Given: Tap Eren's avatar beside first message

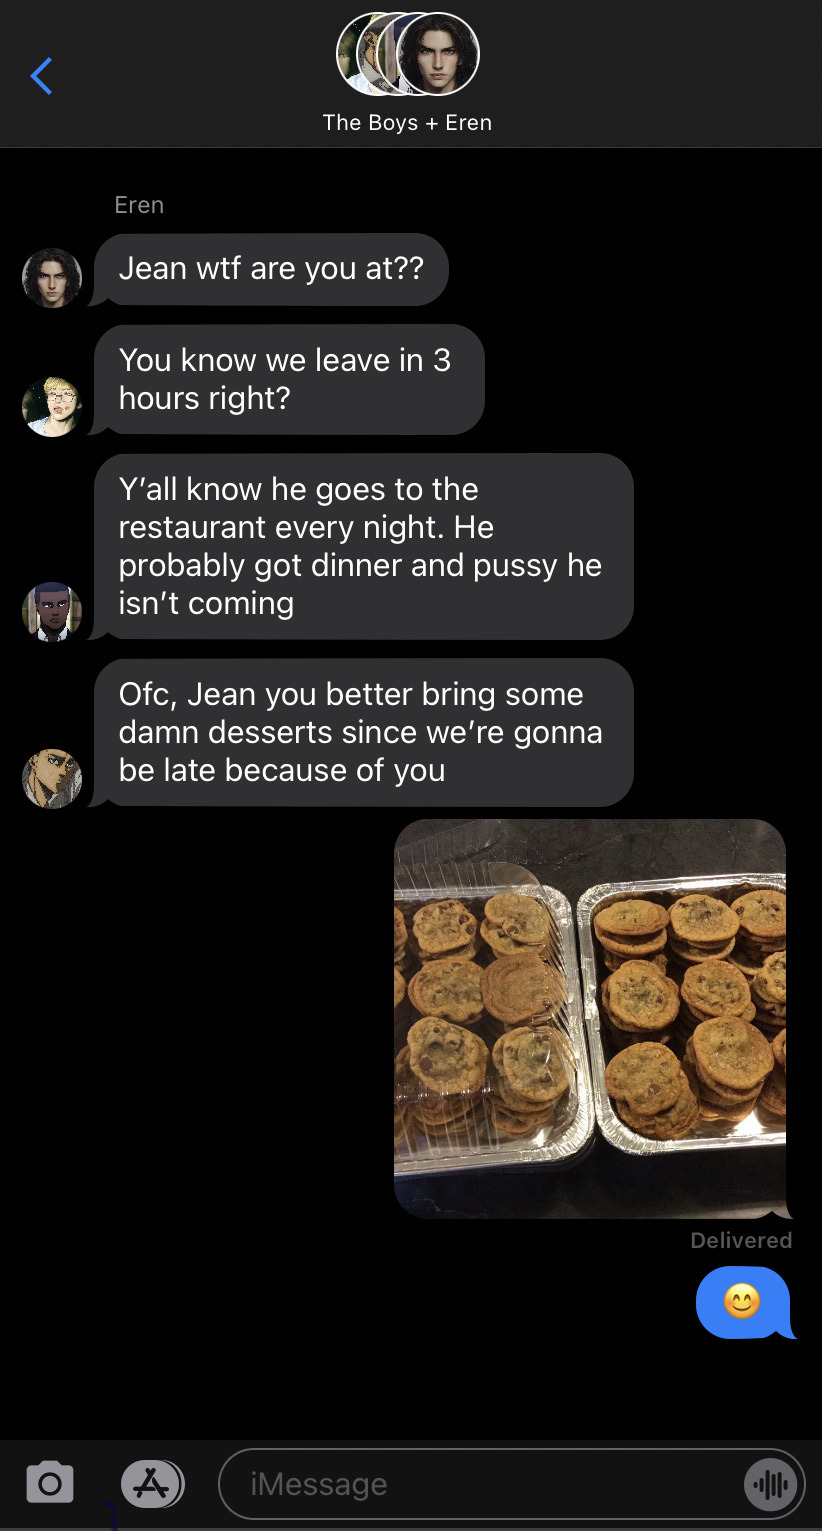Looking at the screenshot, I should coord(52,278).
